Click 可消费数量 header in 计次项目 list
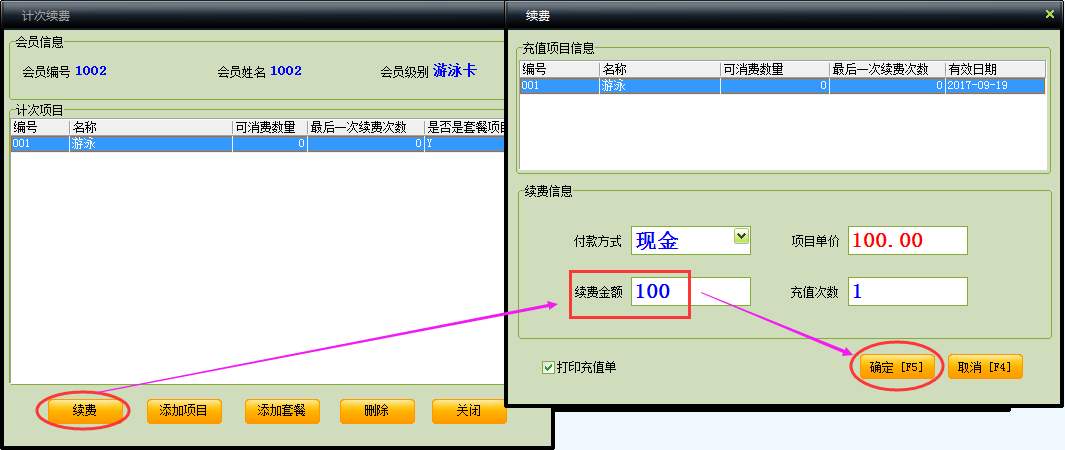This screenshot has height=450, width=1065. click(x=270, y=127)
